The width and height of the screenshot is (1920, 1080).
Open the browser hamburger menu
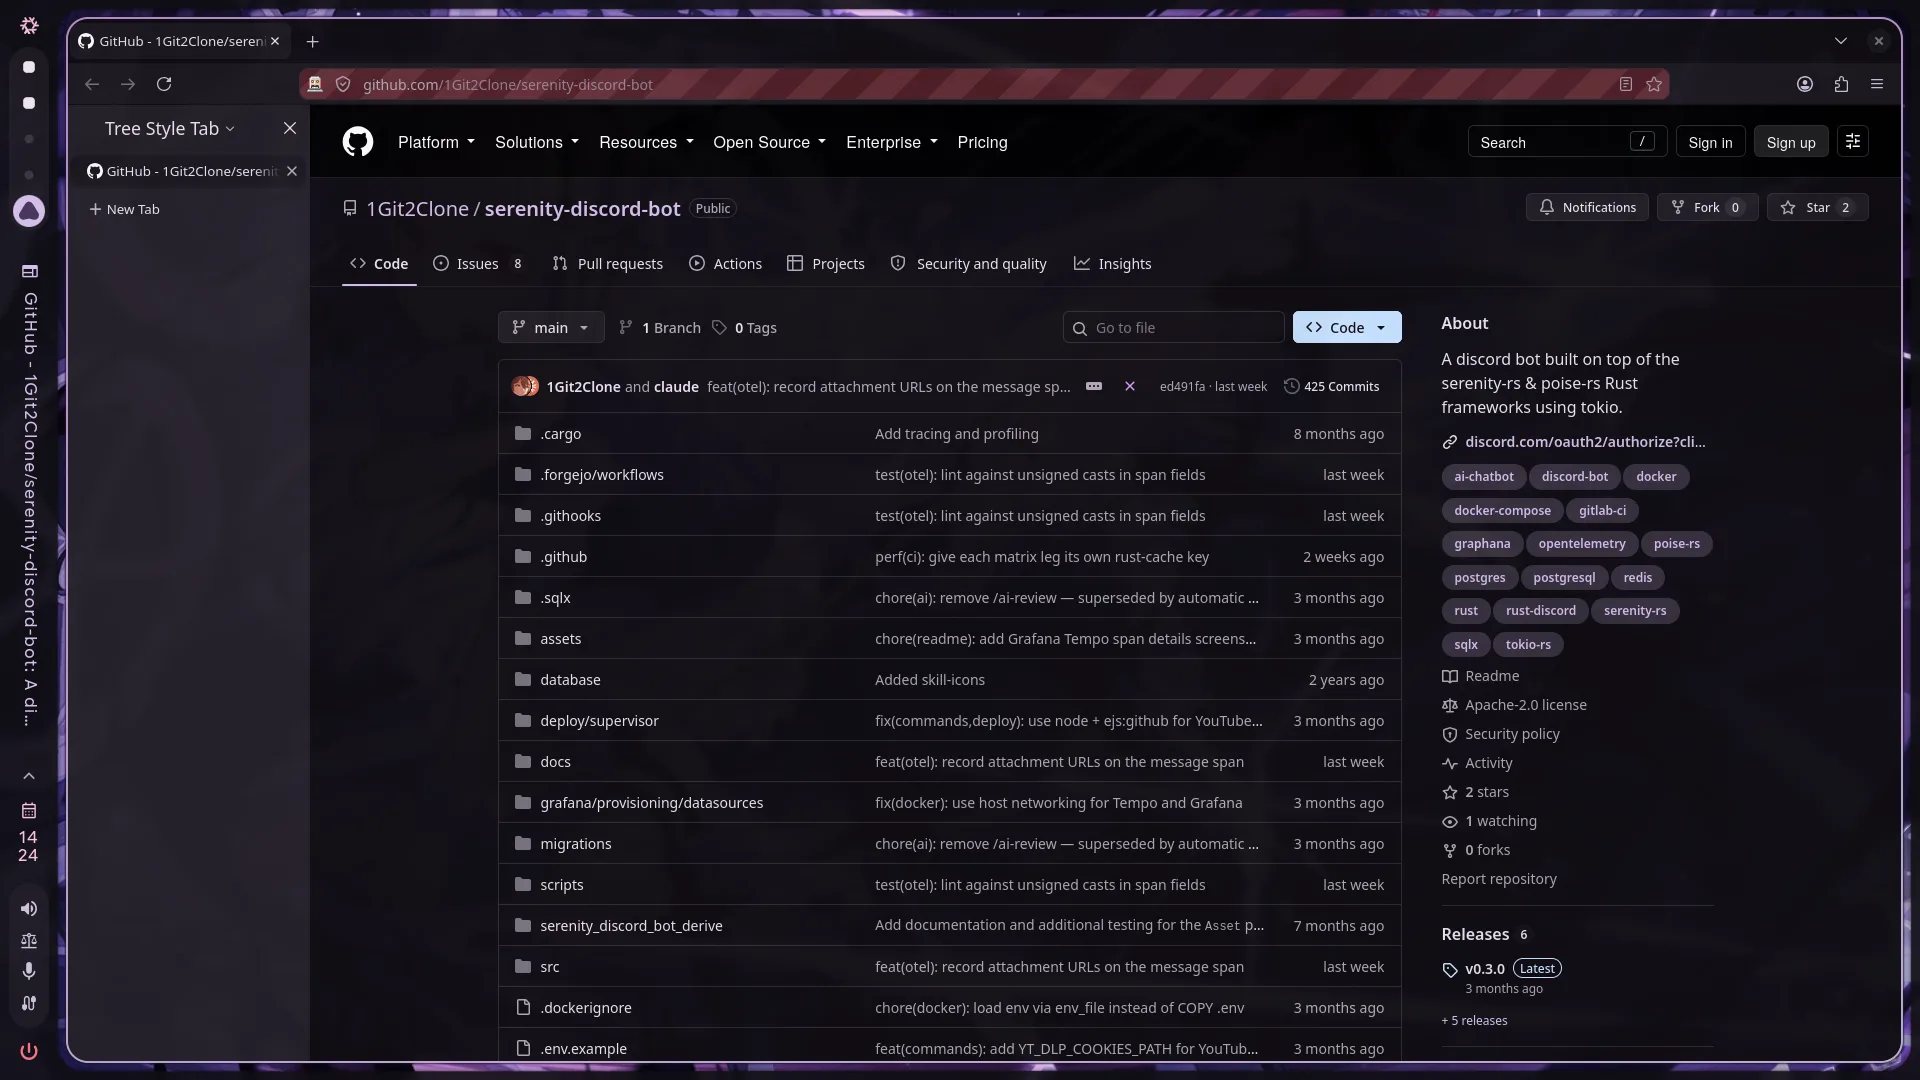click(1877, 84)
